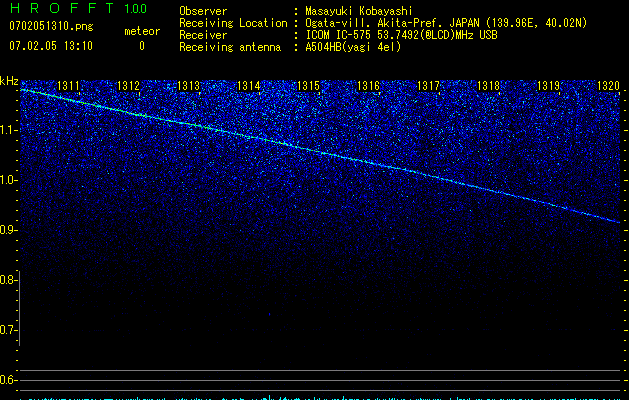Click the 1317 time marker
This screenshot has width=629, height=400.
point(428,85)
